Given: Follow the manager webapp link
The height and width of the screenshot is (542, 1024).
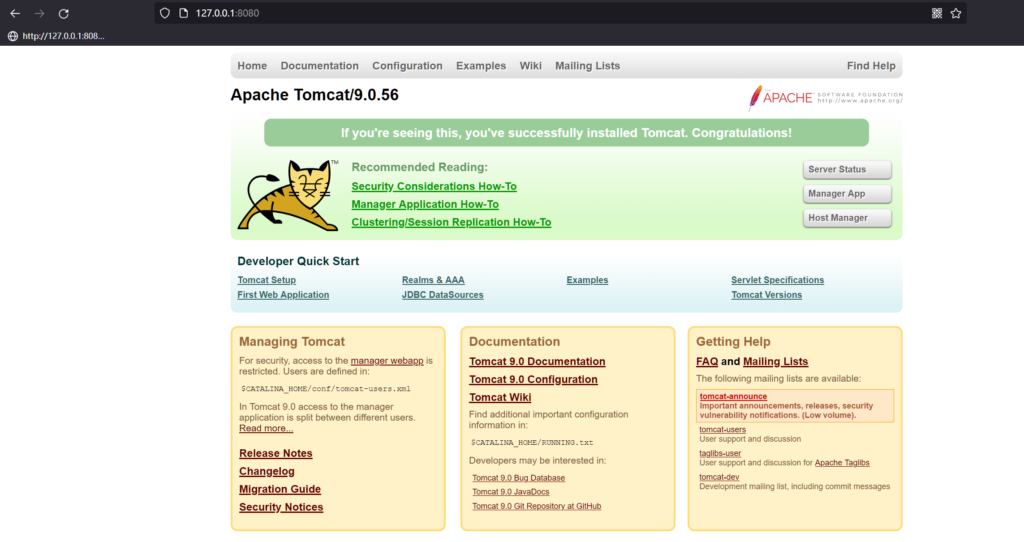Looking at the screenshot, I should point(387,360).
